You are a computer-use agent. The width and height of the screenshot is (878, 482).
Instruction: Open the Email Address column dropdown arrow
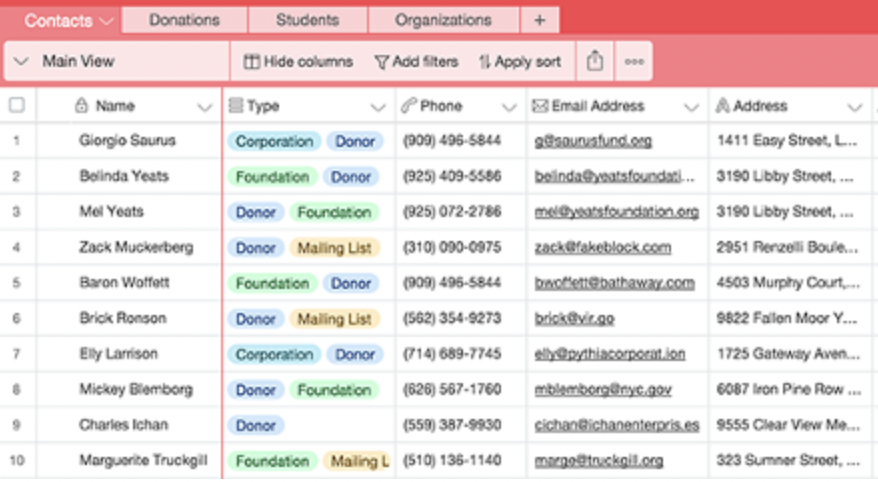(692, 107)
